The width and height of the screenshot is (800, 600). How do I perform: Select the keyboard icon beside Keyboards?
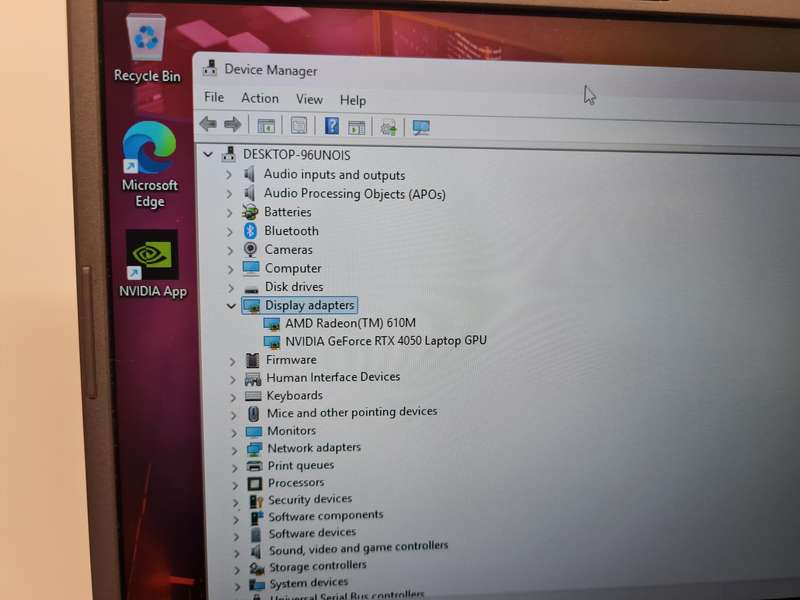(x=254, y=396)
